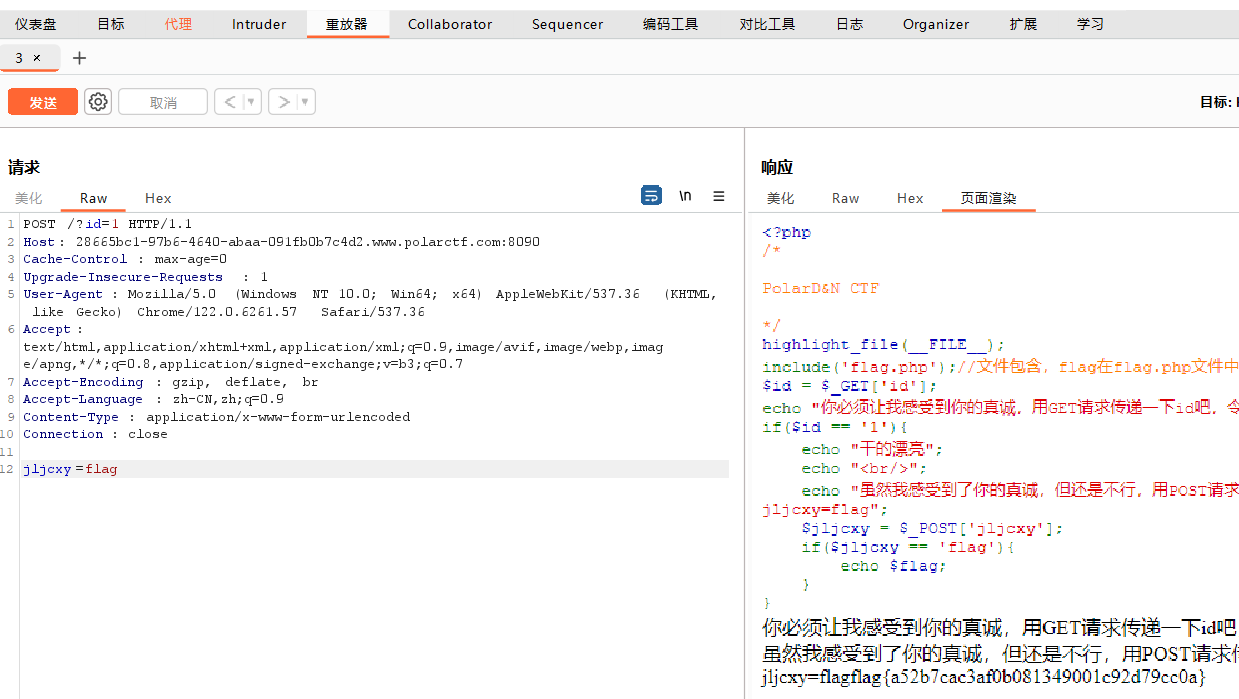
Task: Switch response view to 美化 pretty
Action: 780,198
